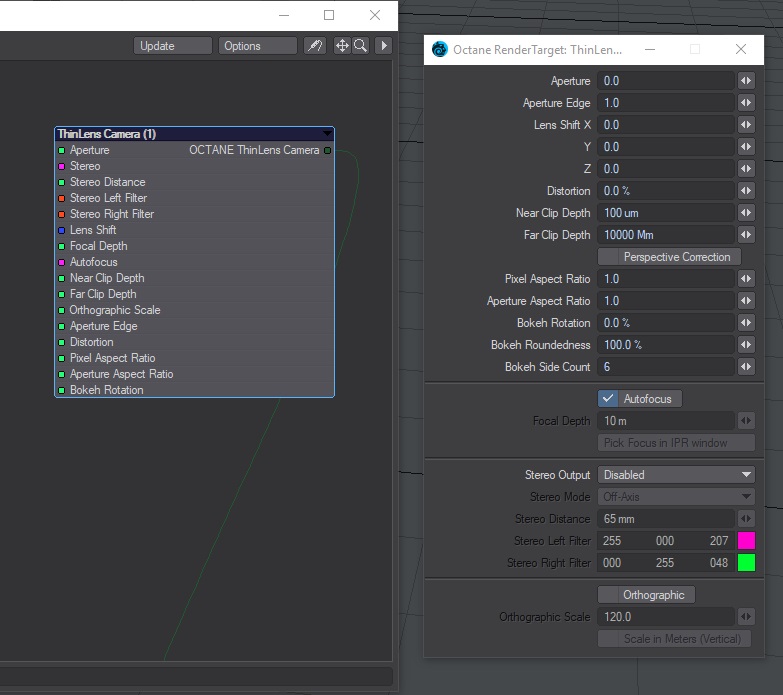The height and width of the screenshot is (695, 783).
Task: Click Stereo Right Filter blue value 048
Action: 719,563
